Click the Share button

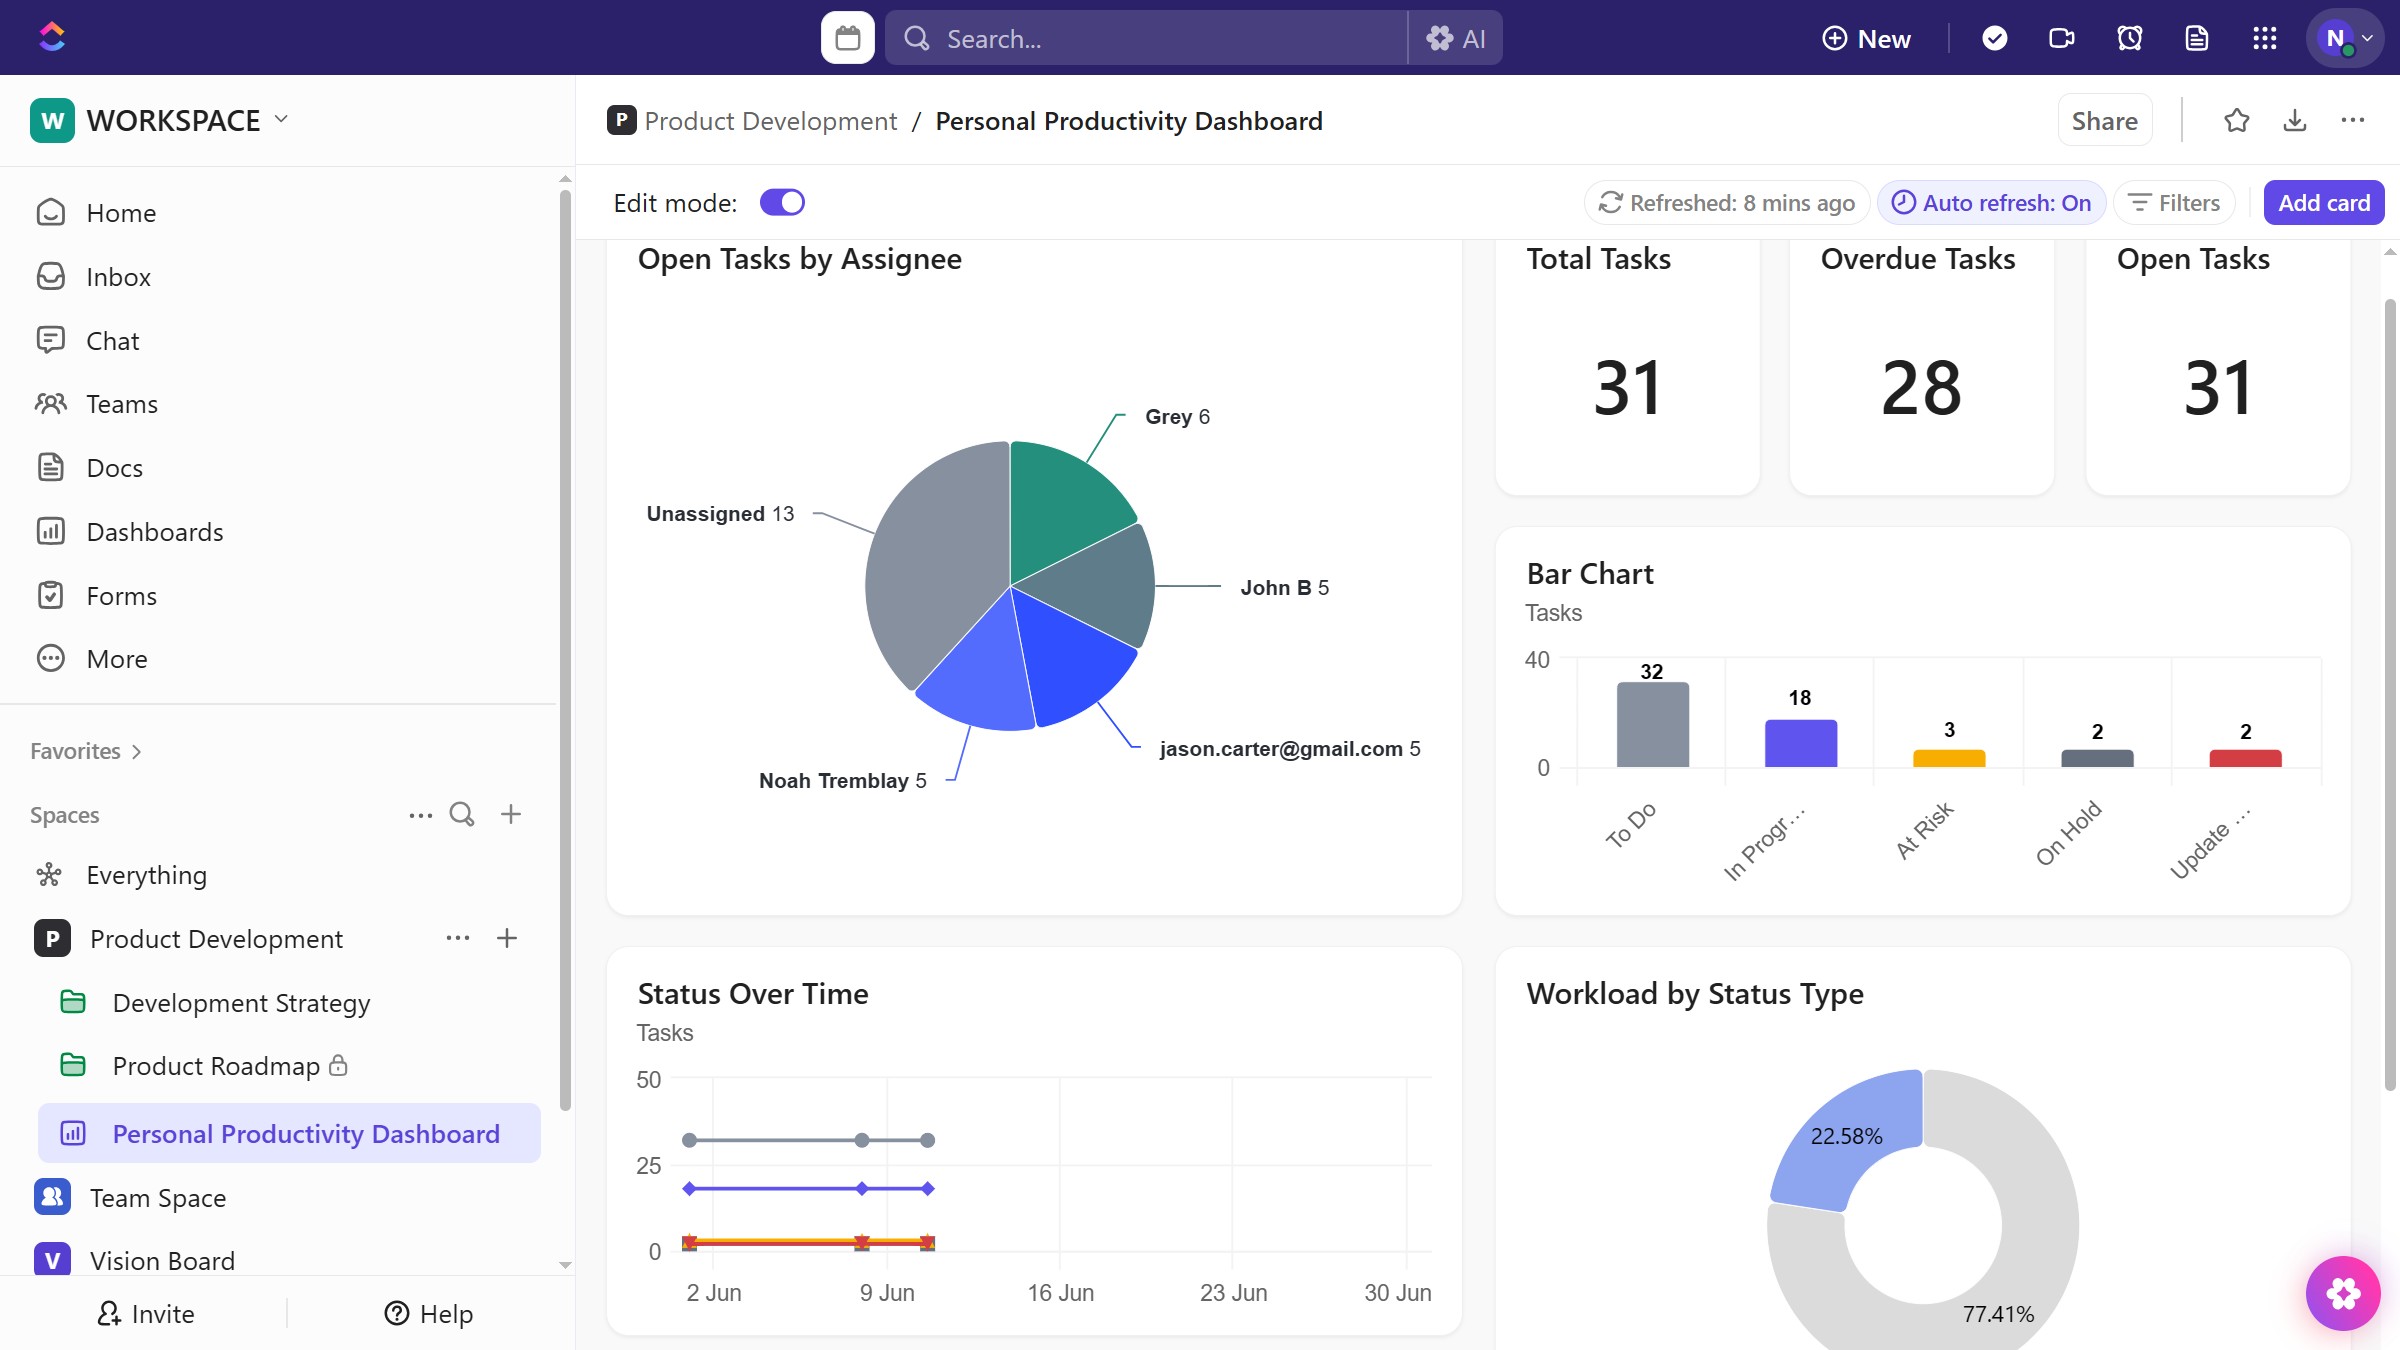(2104, 121)
